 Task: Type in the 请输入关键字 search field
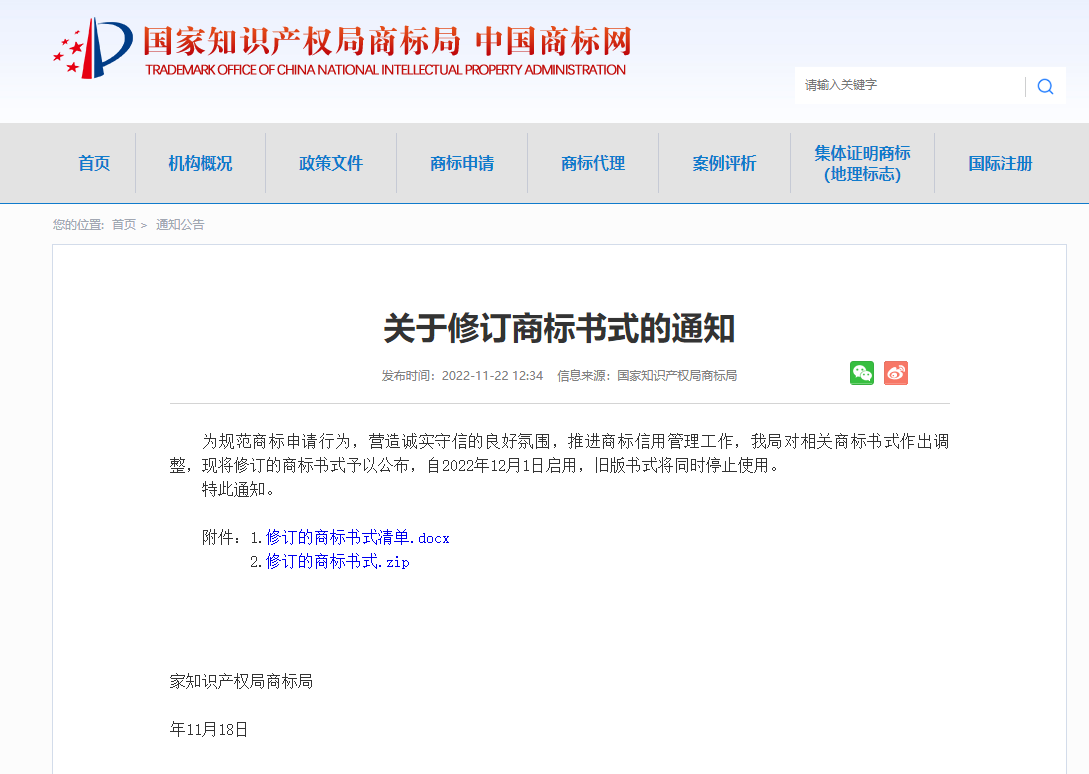point(908,86)
